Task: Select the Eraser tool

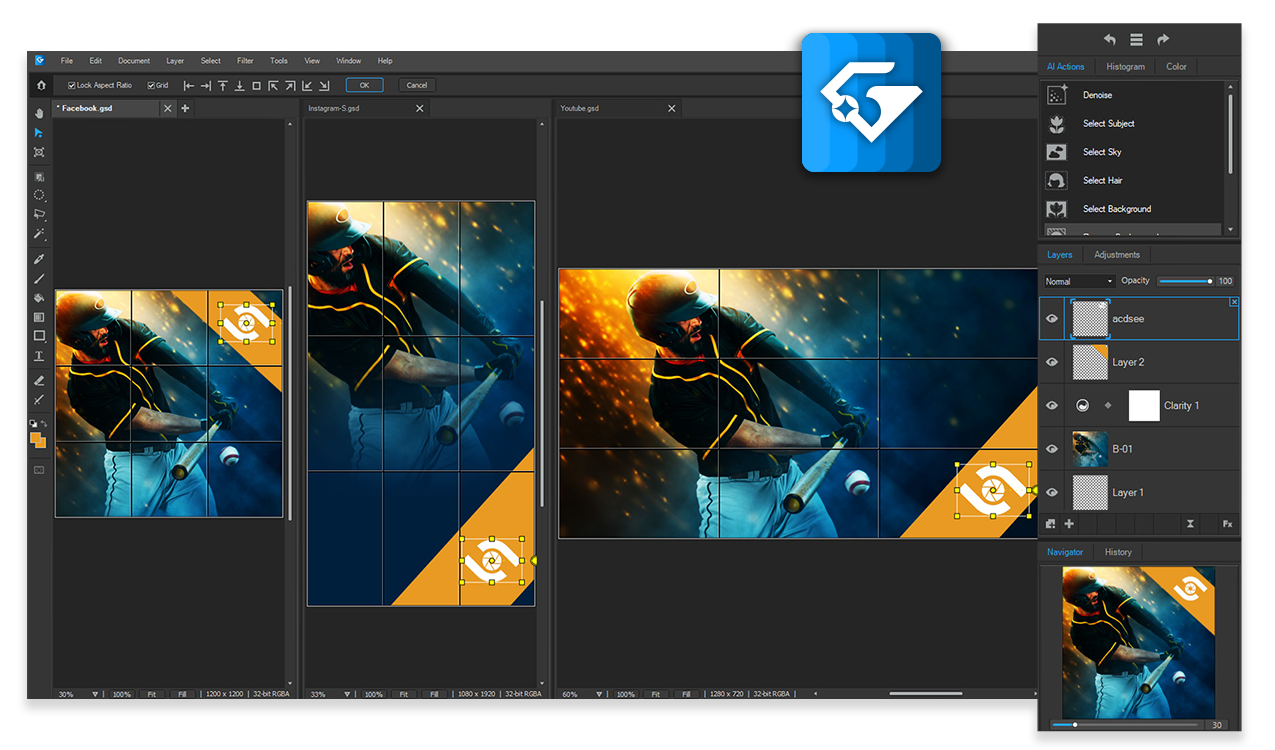Action: [39, 381]
